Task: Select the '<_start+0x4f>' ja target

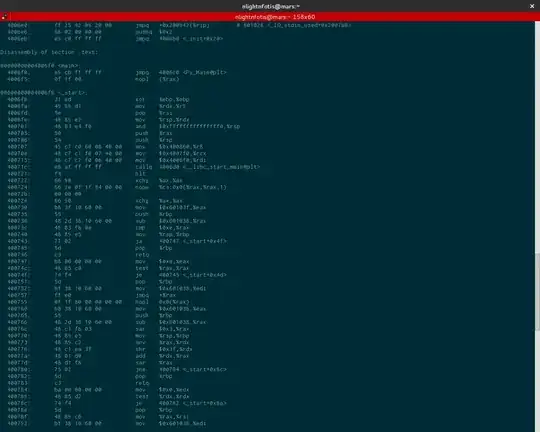Action: coord(193,241)
